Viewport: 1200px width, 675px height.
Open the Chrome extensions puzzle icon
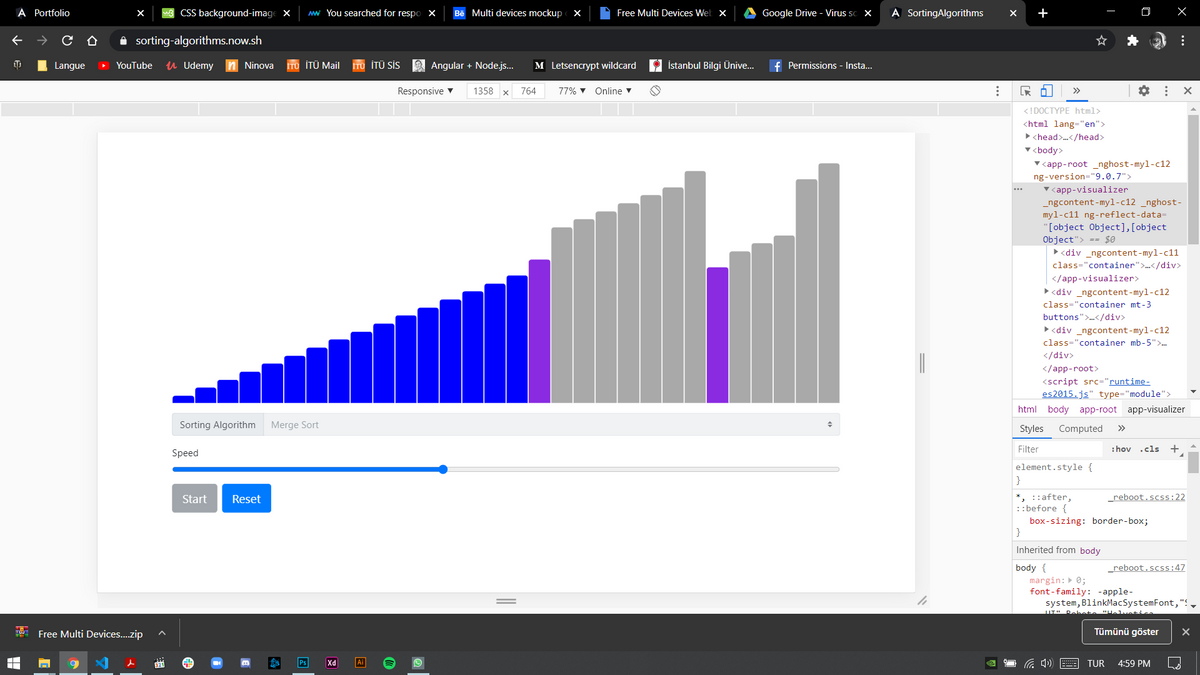click(x=1131, y=41)
